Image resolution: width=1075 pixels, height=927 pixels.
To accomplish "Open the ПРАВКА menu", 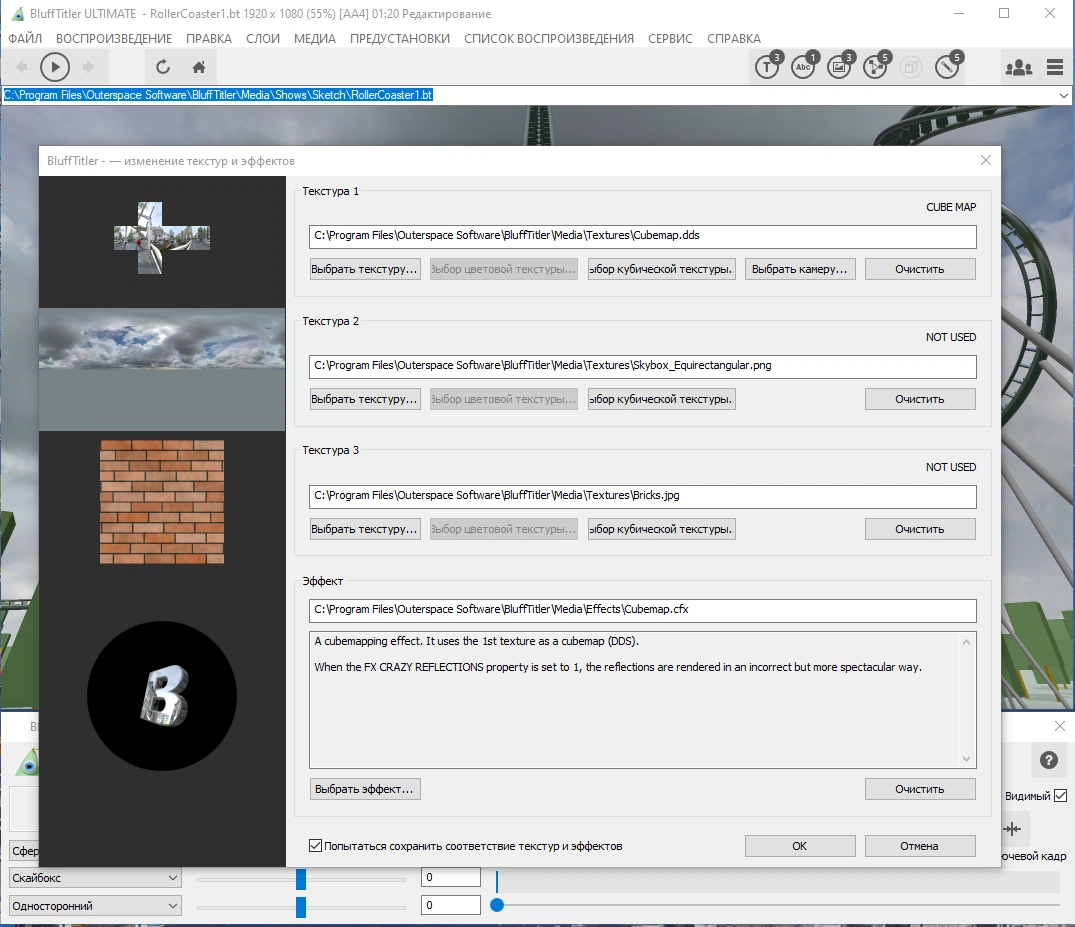I will (x=208, y=38).
